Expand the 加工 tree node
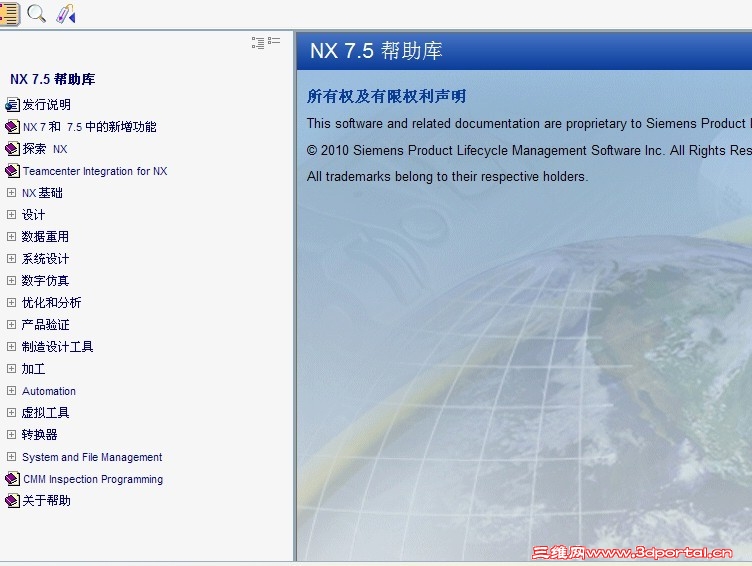Viewport: 752px width, 566px height. pos(12,368)
